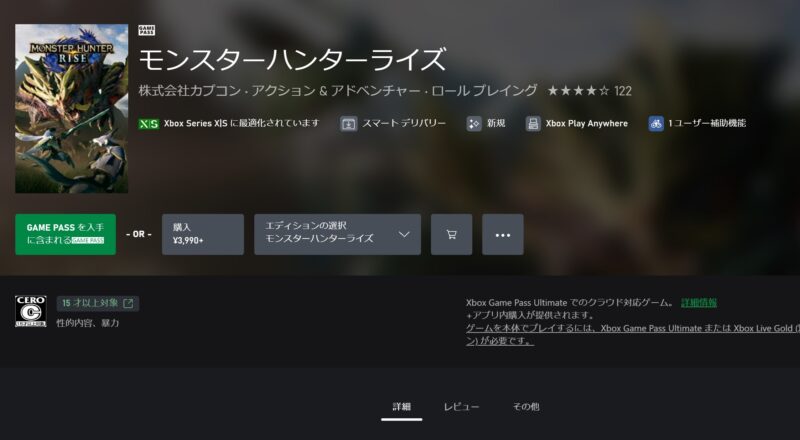Expand the エディションの選択 dropdown
The image size is (800, 440).
click(x=337, y=234)
